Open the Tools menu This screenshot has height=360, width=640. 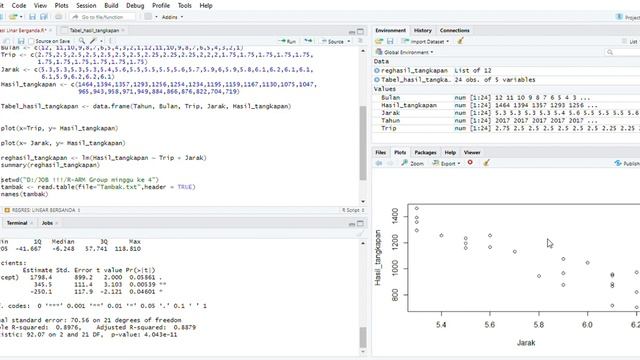[x=184, y=6]
